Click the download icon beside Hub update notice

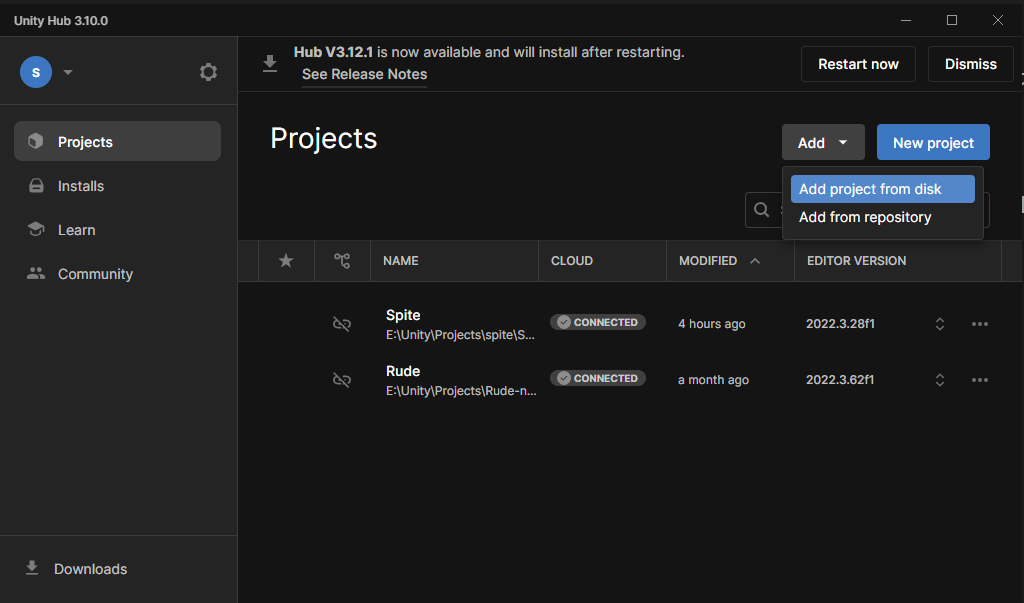point(269,64)
